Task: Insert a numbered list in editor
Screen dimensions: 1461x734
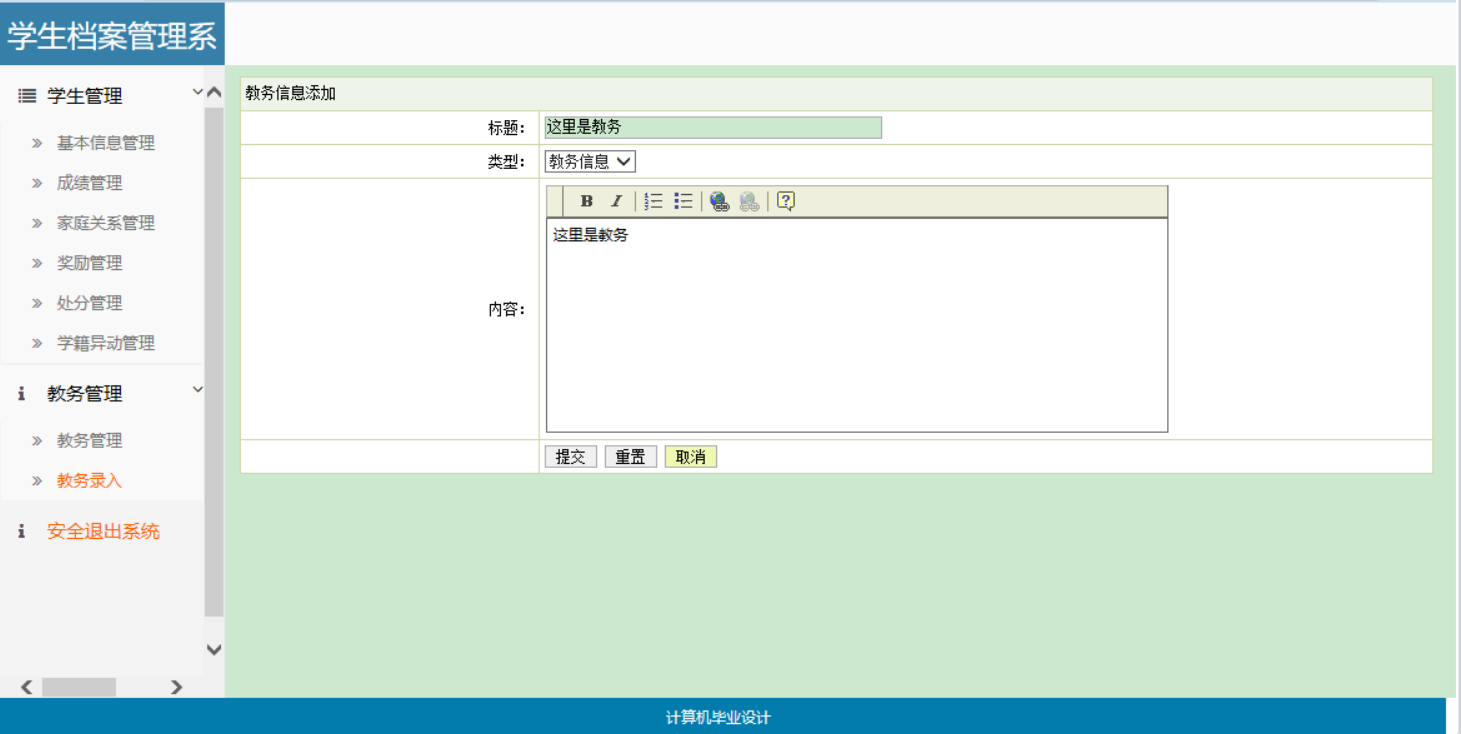Action: coord(653,201)
